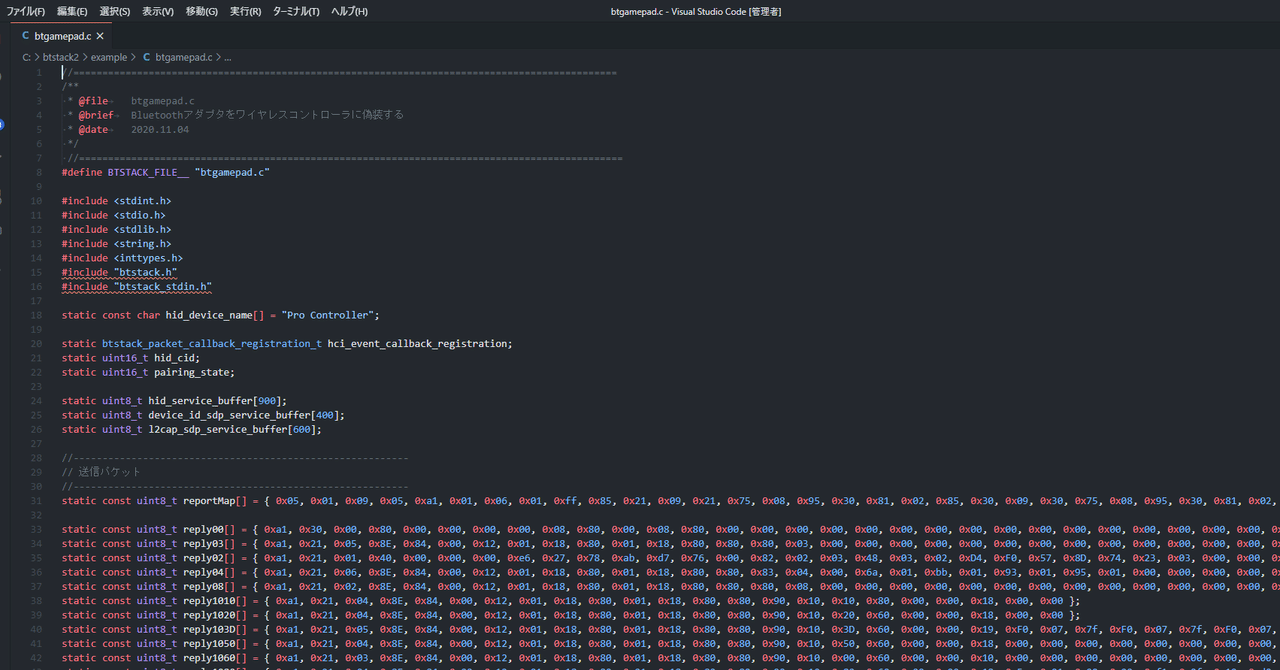Place cursor on #include <stdlib.h>
This screenshot has height=670, width=1280.
[116, 229]
